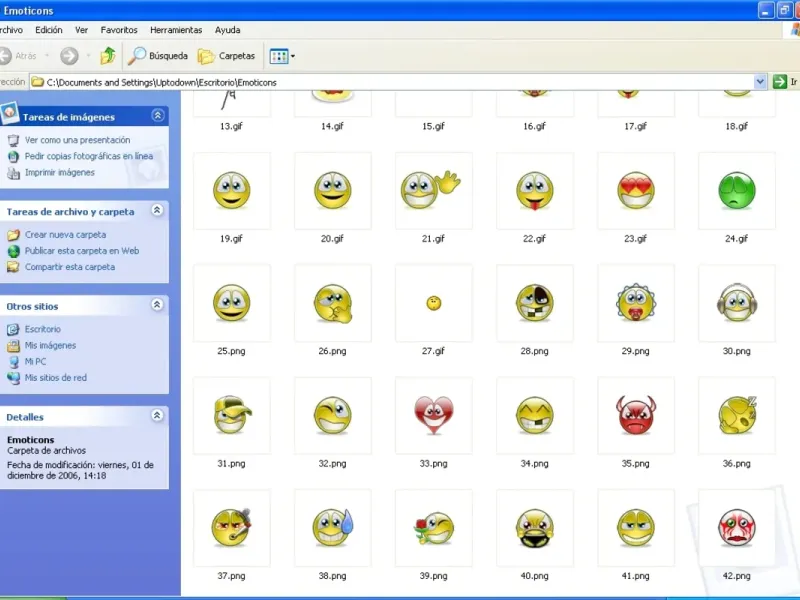800x600 pixels.
Task: Select the red heart emoticon 33.png
Action: pyautogui.click(x=434, y=415)
